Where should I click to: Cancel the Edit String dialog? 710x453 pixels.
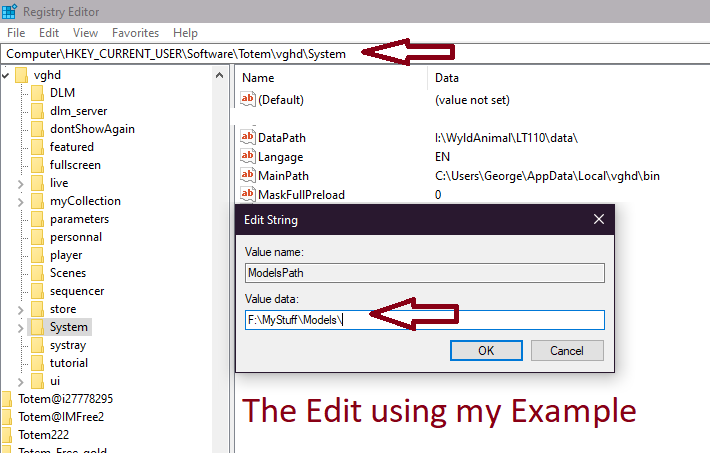566,351
